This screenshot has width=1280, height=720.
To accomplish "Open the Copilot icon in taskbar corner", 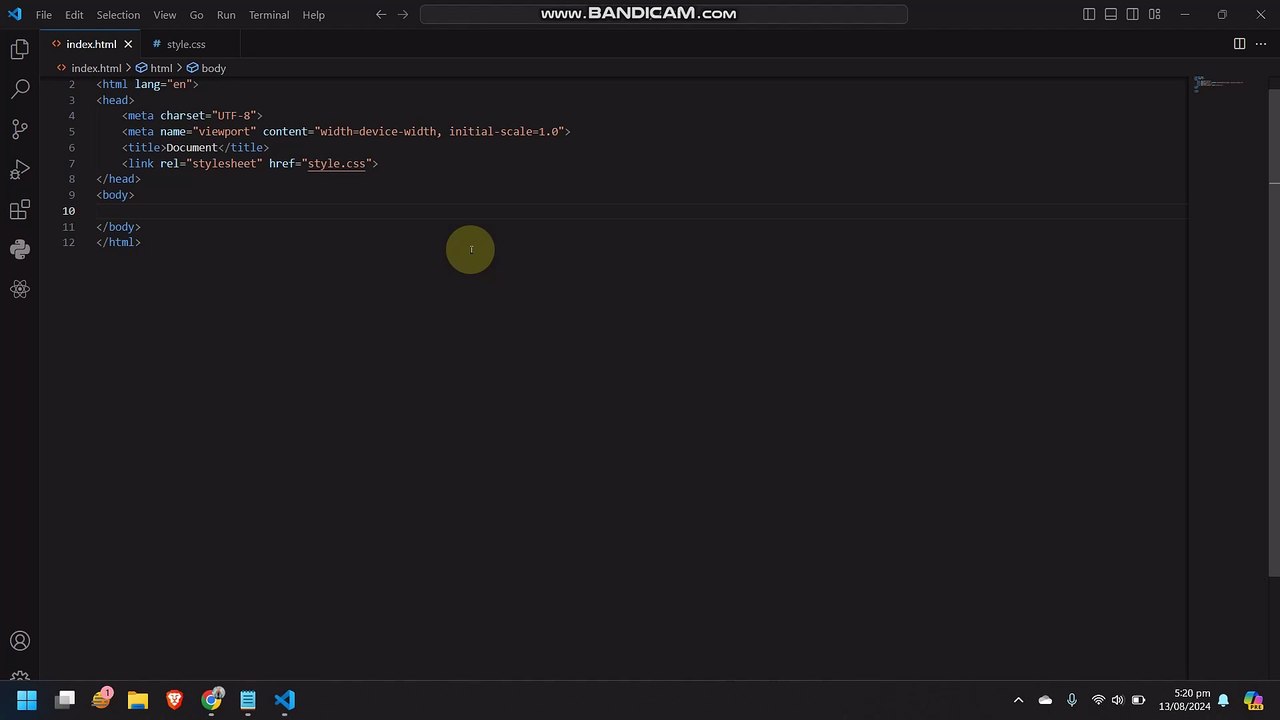I will pyautogui.click(x=1253, y=700).
